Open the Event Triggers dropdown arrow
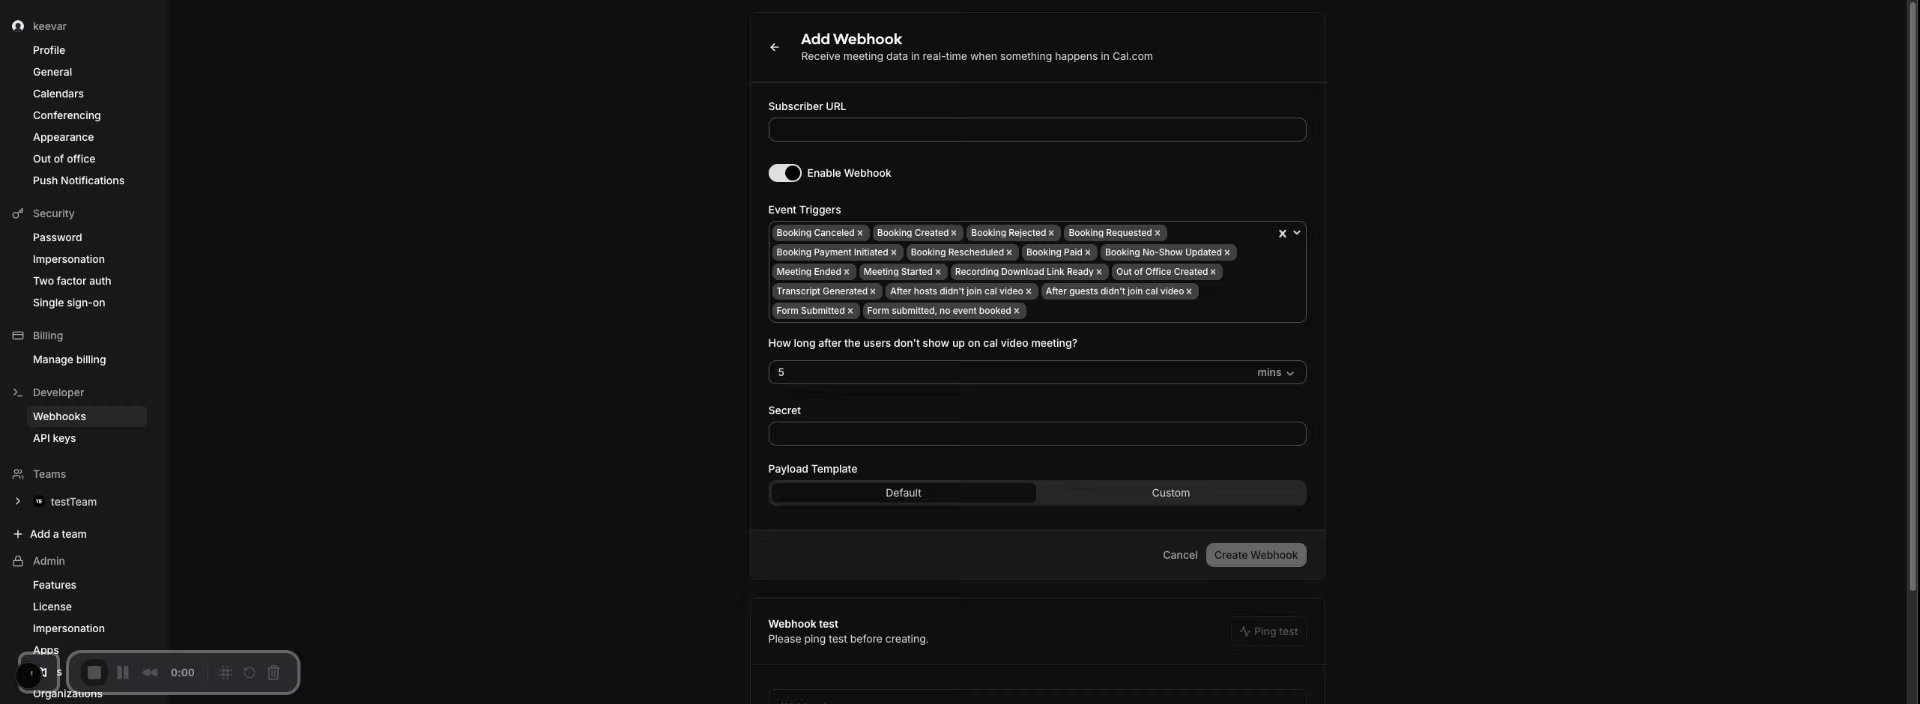The height and width of the screenshot is (704, 1920). point(1297,233)
